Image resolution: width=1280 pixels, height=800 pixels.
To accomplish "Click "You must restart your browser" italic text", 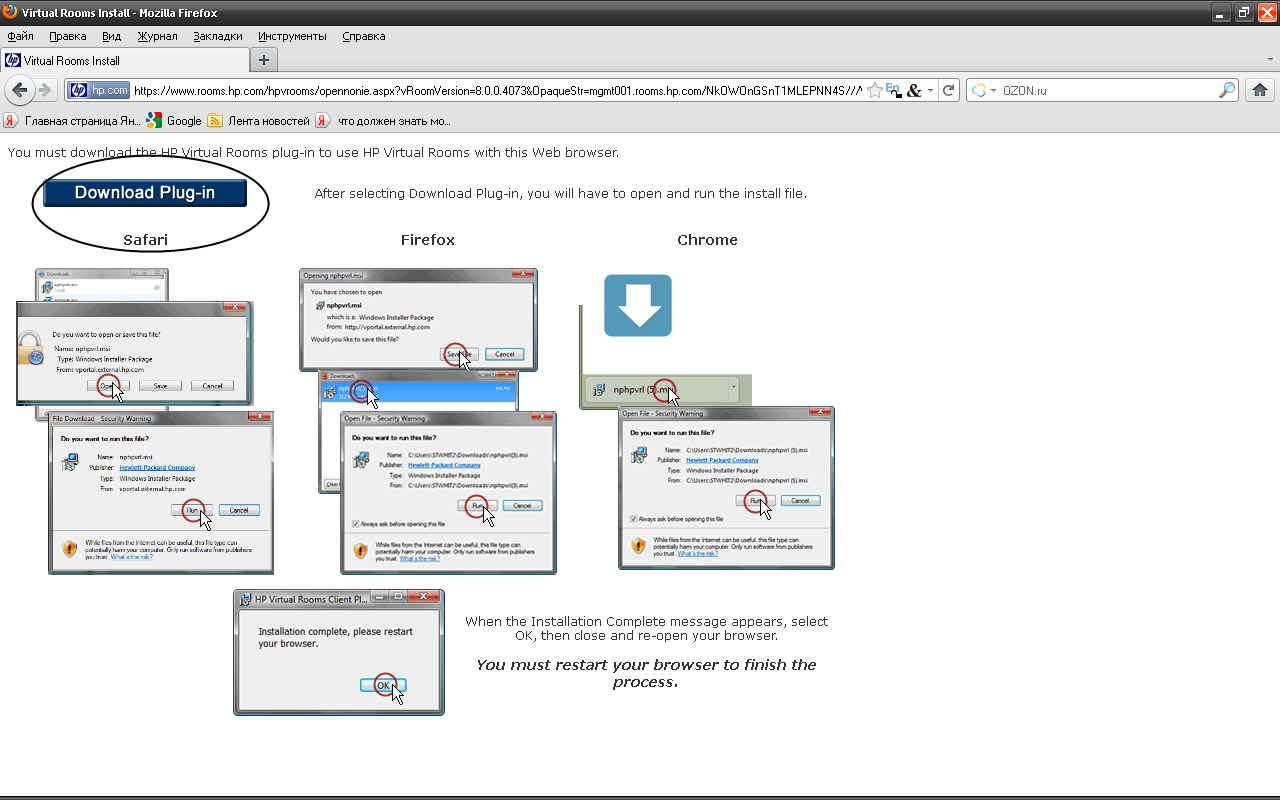I will click(x=646, y=673).
